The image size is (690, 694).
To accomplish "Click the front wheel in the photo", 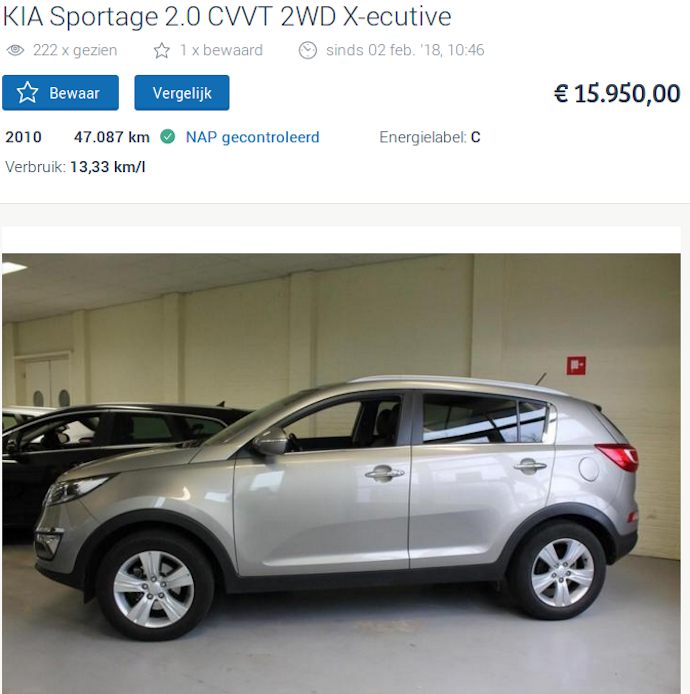I will (154, 589).
